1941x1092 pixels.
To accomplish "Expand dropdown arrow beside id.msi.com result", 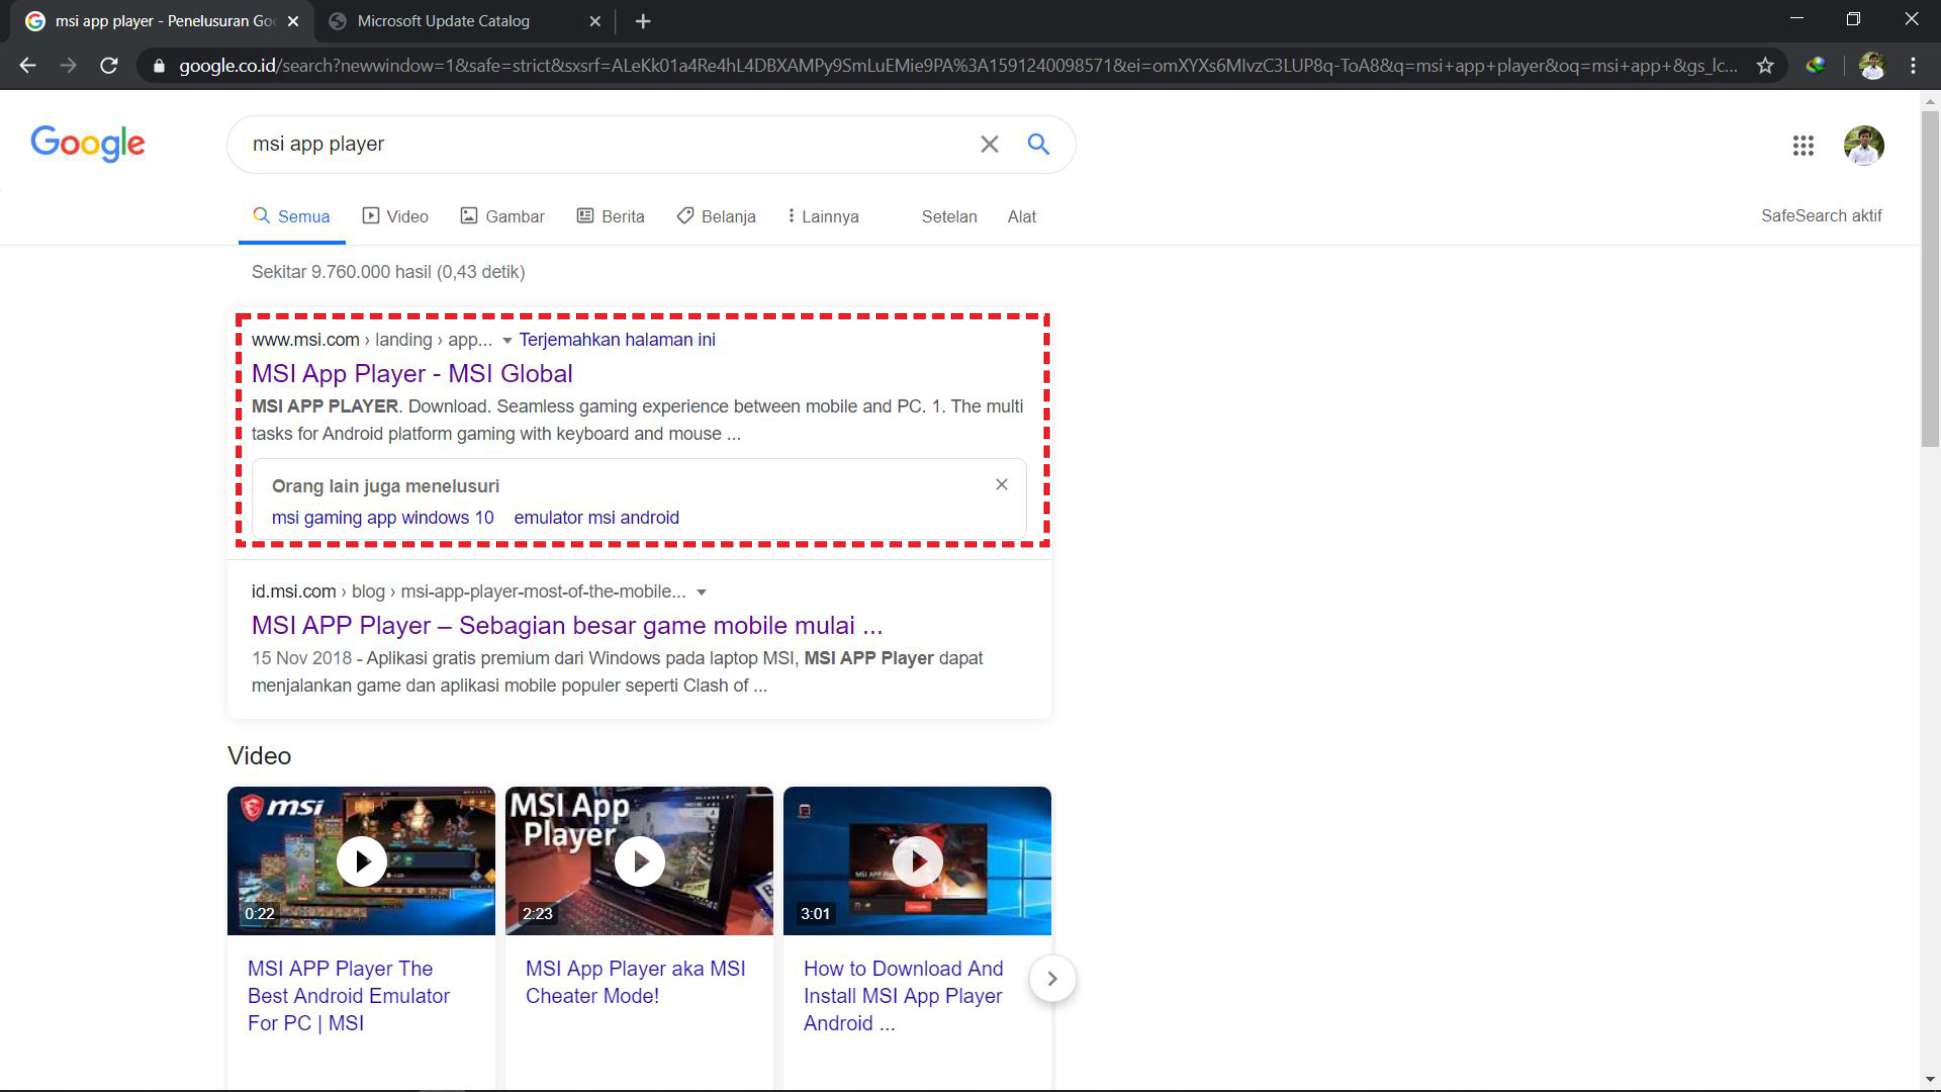I will pyautogui.click(x=701, y=593).
